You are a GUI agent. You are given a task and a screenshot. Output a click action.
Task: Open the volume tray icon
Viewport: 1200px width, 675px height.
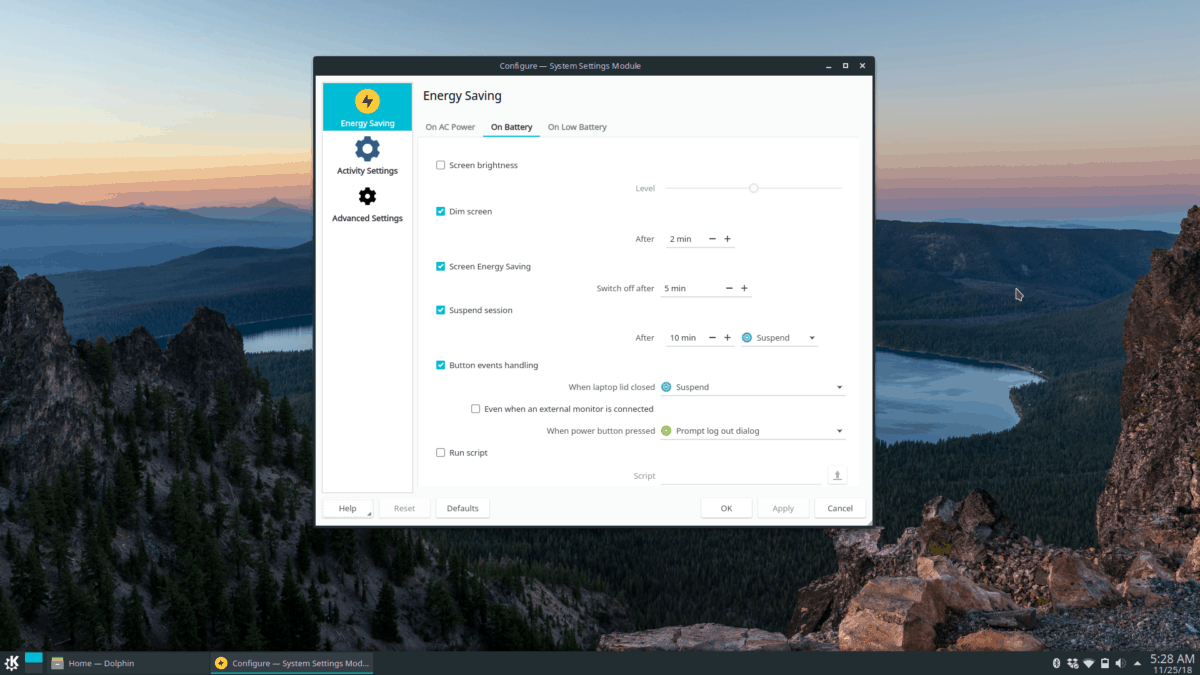click(x=1120, y=663)
